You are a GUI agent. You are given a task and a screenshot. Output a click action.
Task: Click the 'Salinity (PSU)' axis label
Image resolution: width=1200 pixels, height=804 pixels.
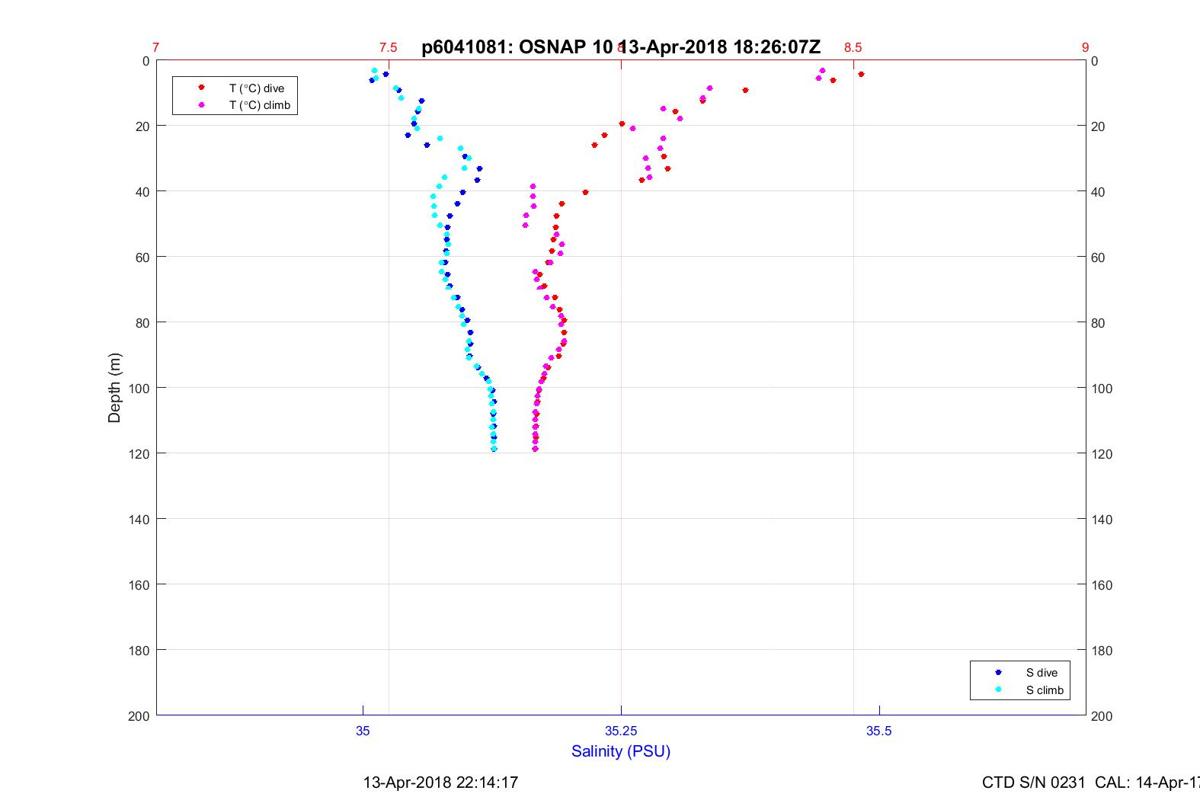pos(621,751)
